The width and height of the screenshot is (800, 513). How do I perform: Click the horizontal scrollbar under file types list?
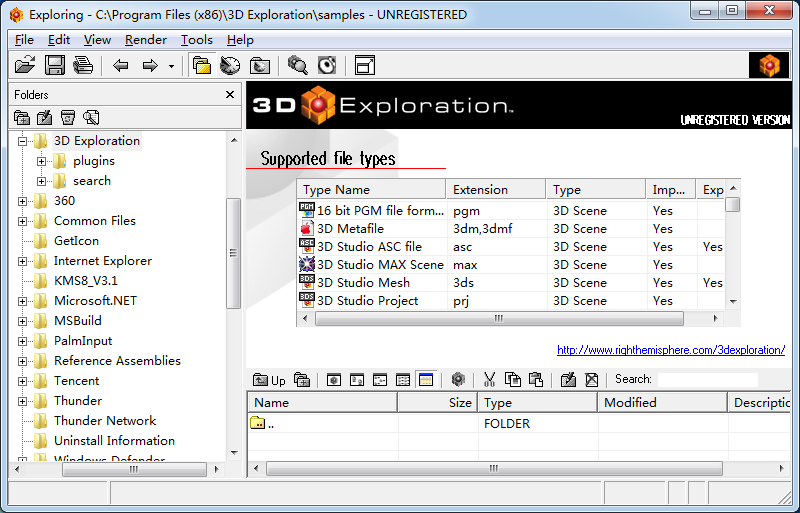tap(497, 319)
